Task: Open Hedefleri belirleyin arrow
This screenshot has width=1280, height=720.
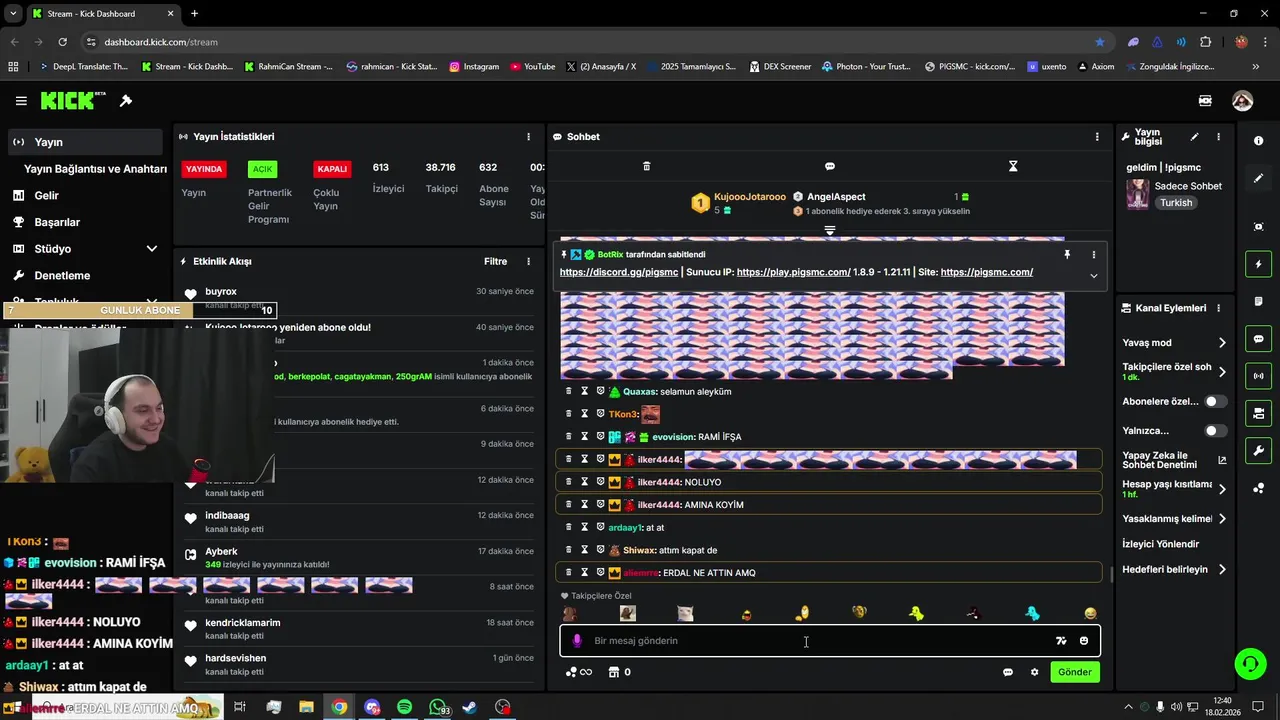Action: 1221,570
